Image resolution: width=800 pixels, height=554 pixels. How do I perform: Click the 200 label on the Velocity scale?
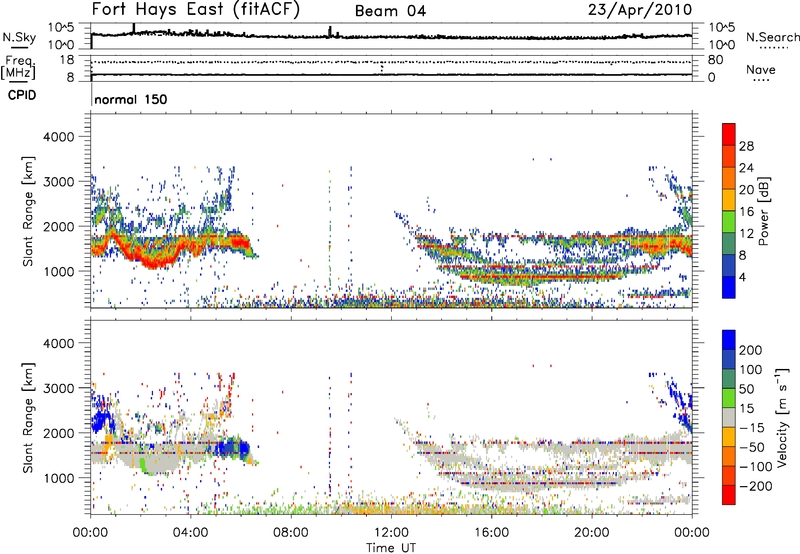tap(751, 350)
